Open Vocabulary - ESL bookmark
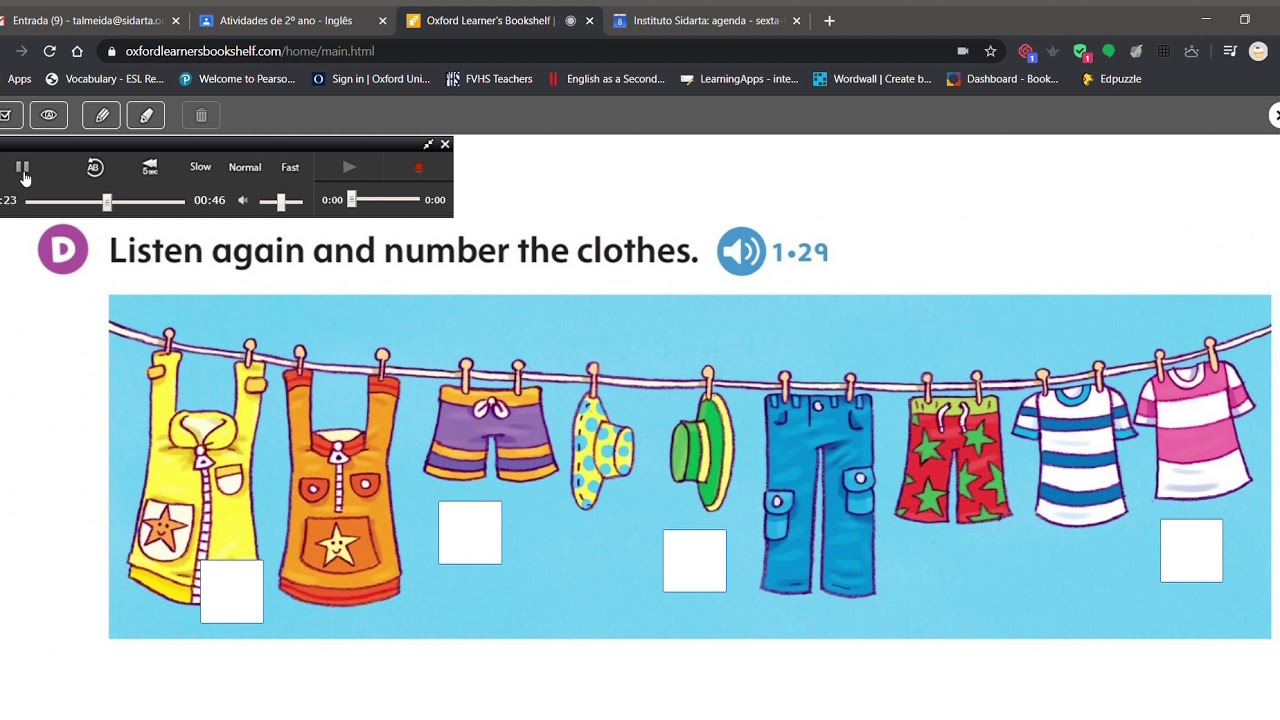1280x720 pixels. (x=105, y=79)
